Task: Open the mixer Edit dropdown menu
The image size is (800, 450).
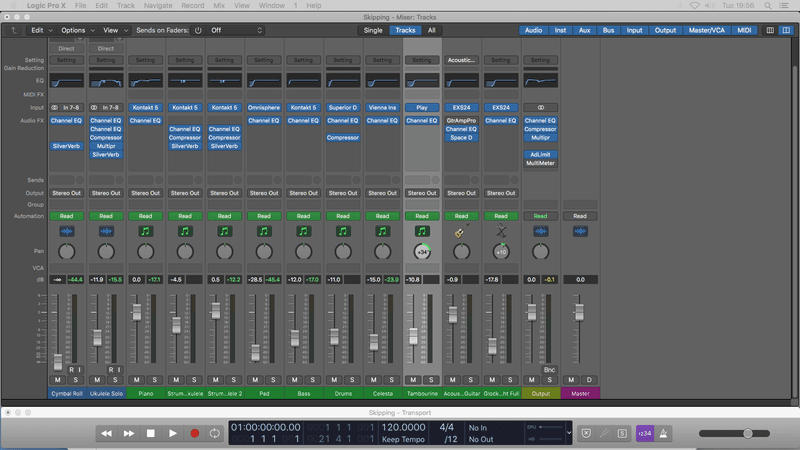Action: pyautogui.click(x=41, y=30)
